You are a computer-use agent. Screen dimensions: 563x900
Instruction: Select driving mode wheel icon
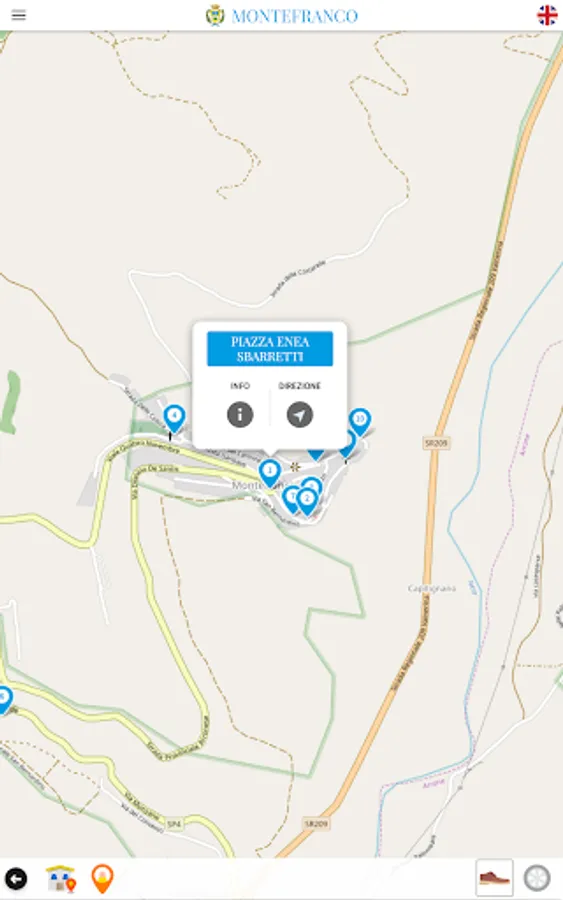[x=537, y=878]
